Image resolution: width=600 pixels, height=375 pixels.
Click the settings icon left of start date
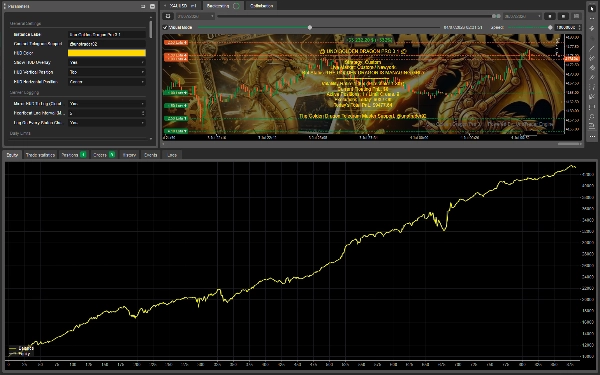point(168,16)
